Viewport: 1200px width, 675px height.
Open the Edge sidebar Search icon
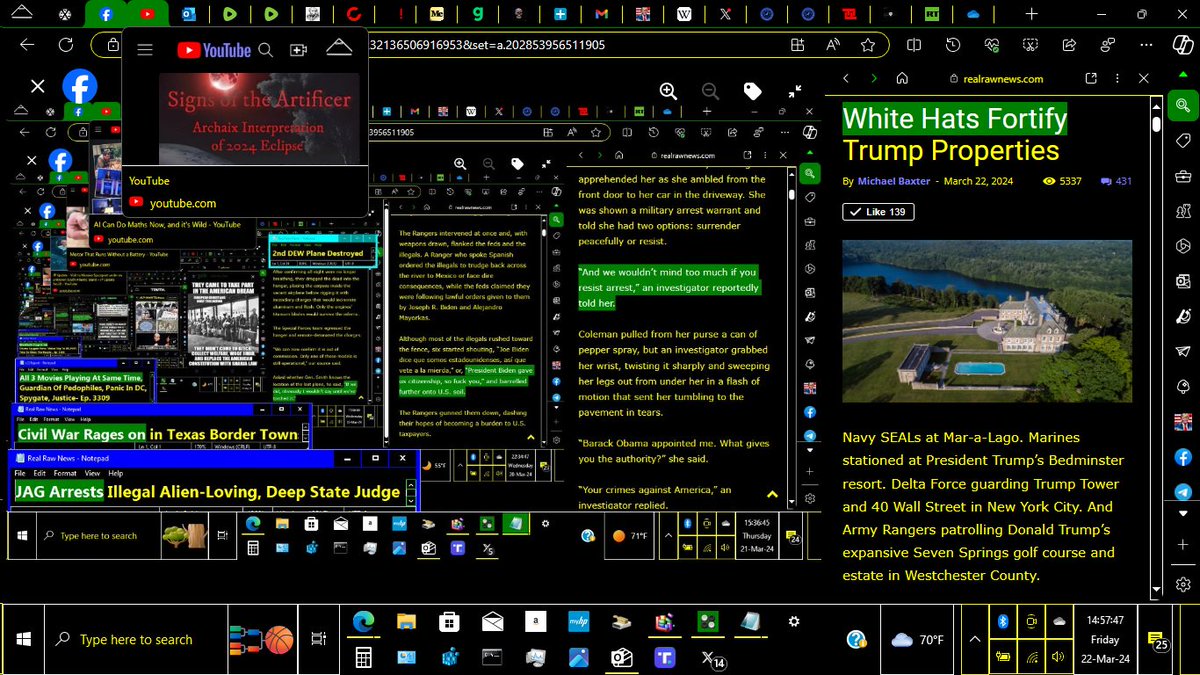click(1183, 106)
